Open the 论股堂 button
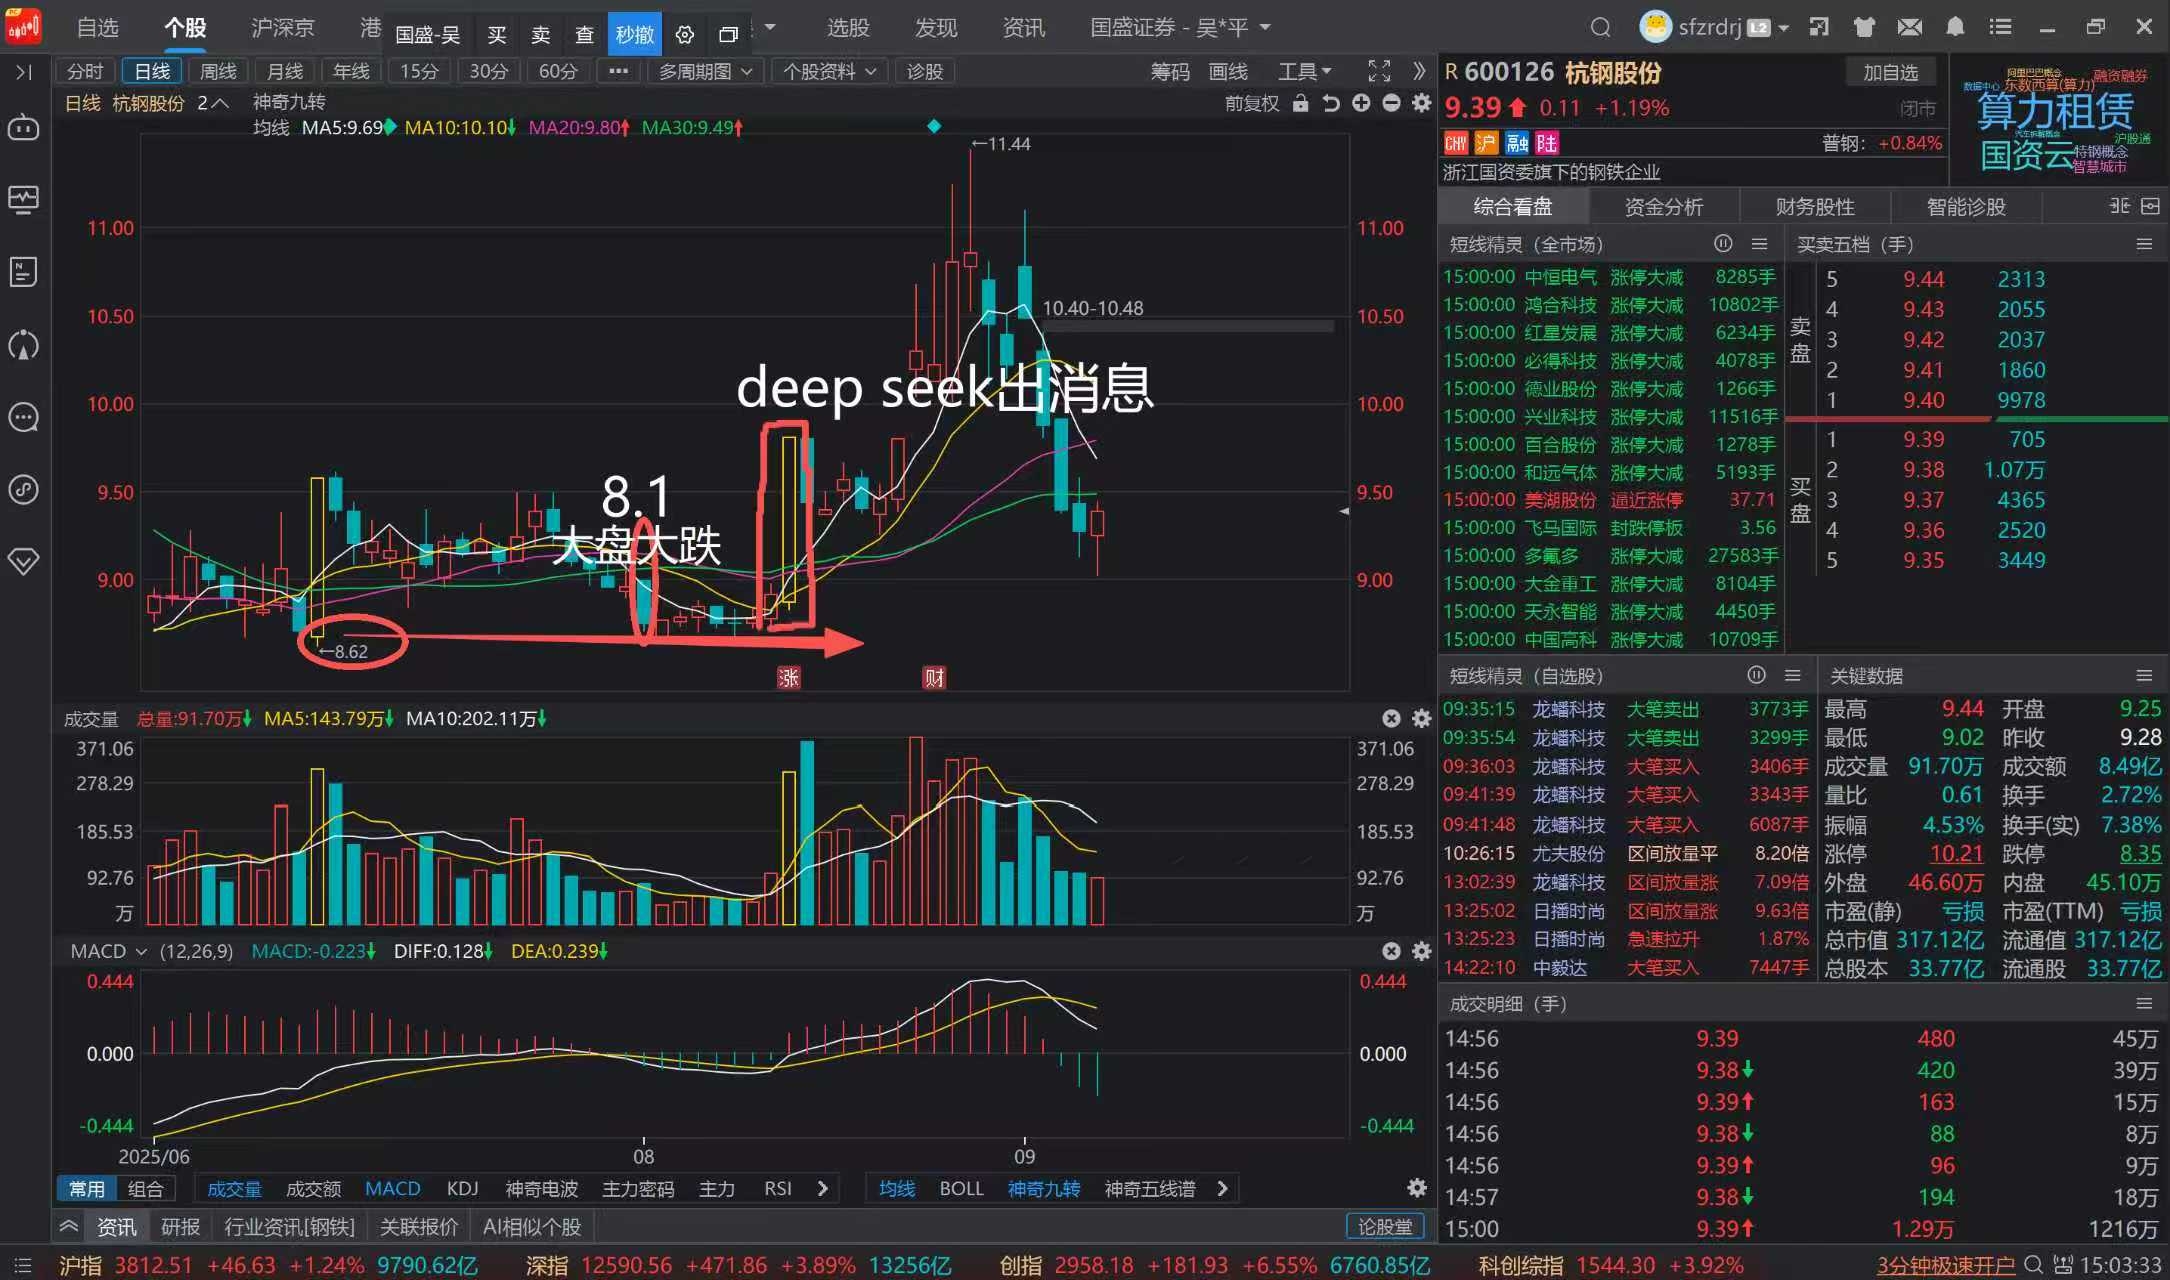 click(x=1385, y=1226)
